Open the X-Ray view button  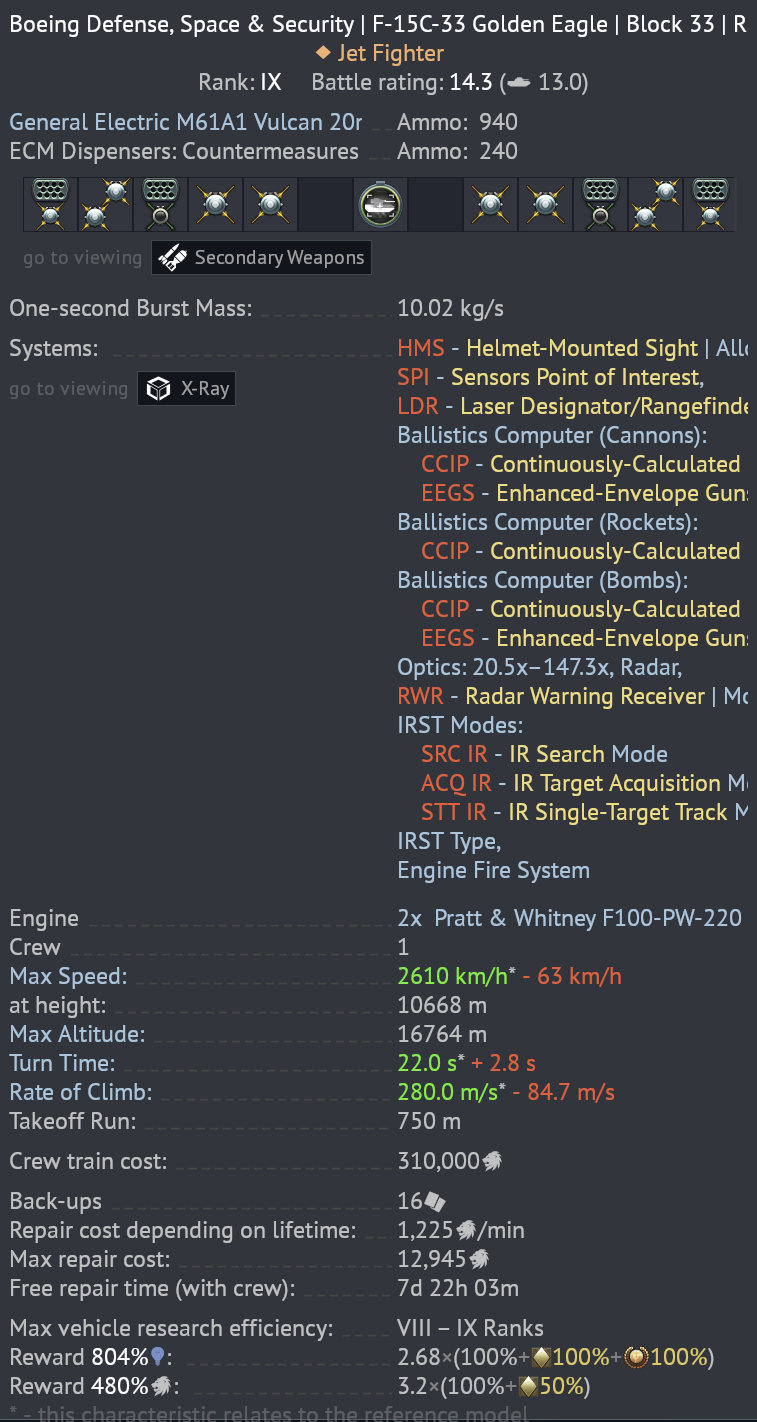[x=187, y=389]
